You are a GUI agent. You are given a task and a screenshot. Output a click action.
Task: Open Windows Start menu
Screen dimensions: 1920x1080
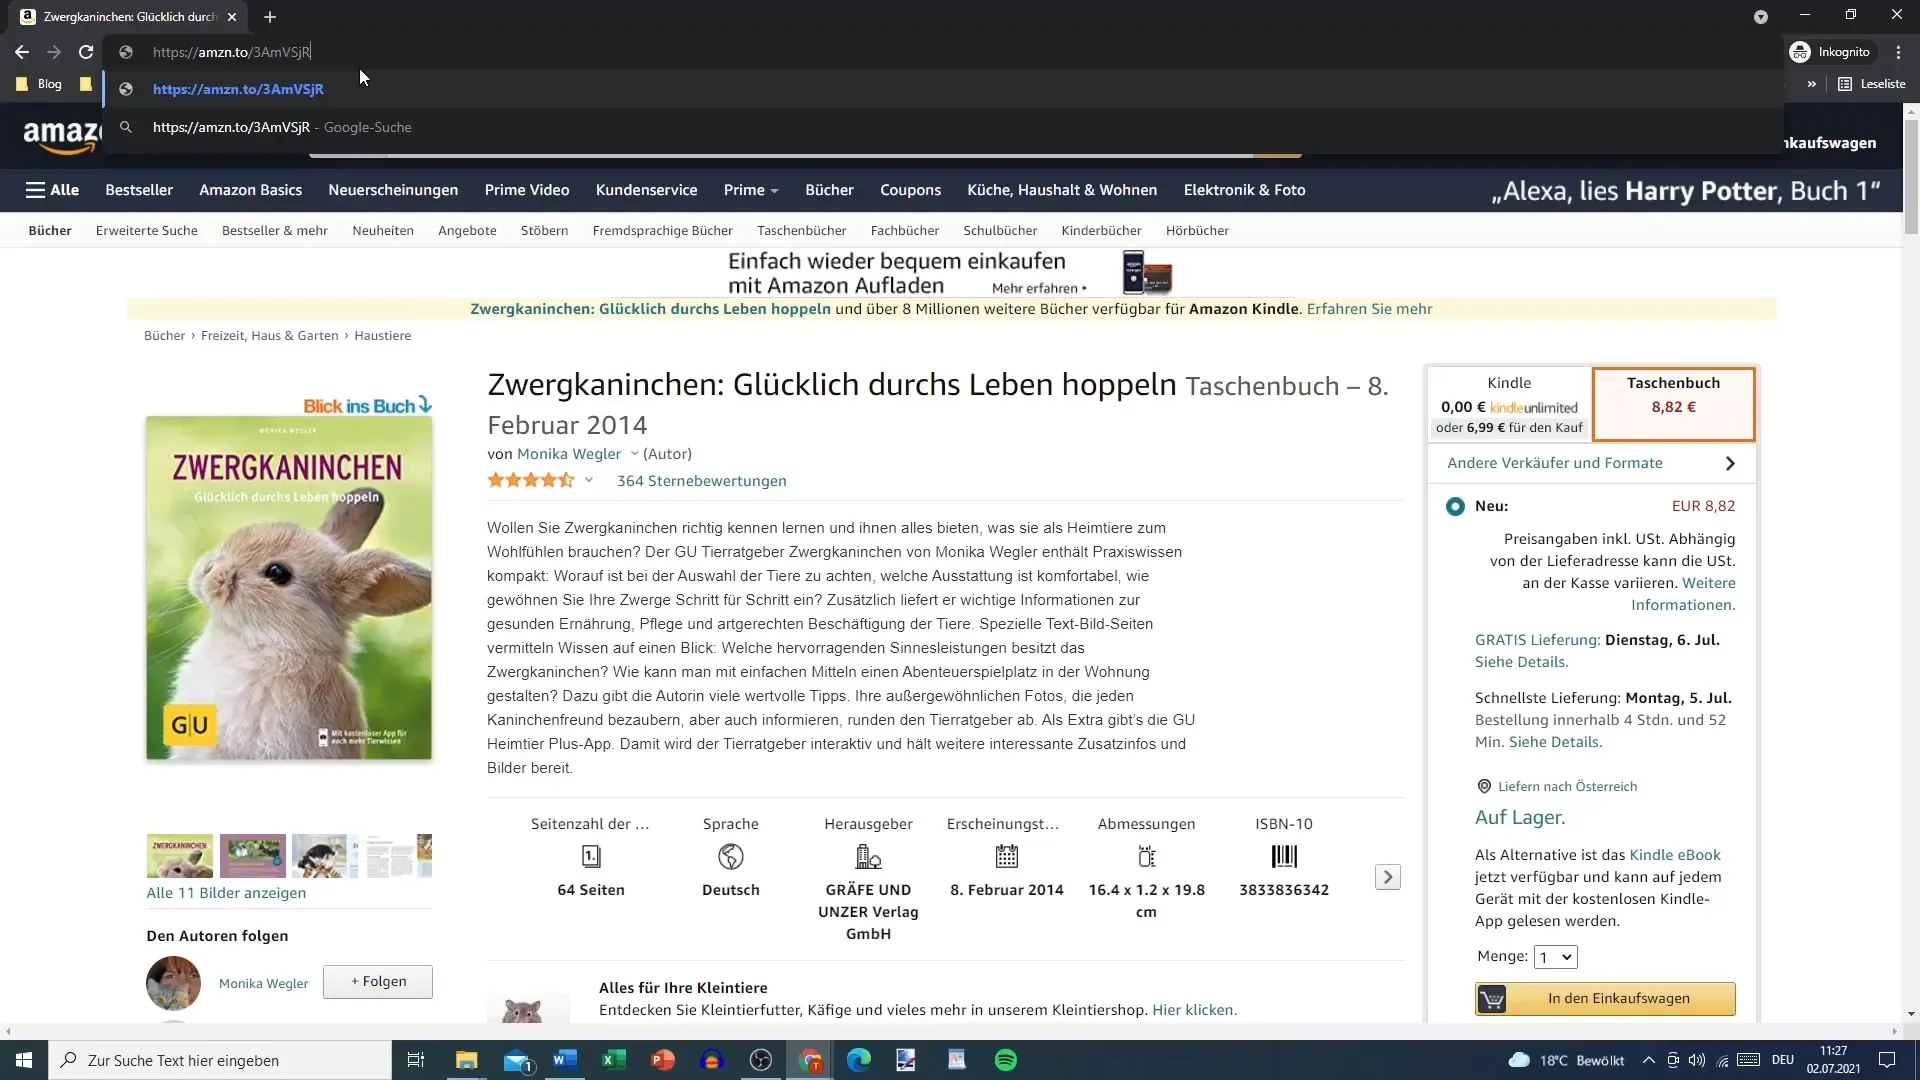coord(24,1060)
